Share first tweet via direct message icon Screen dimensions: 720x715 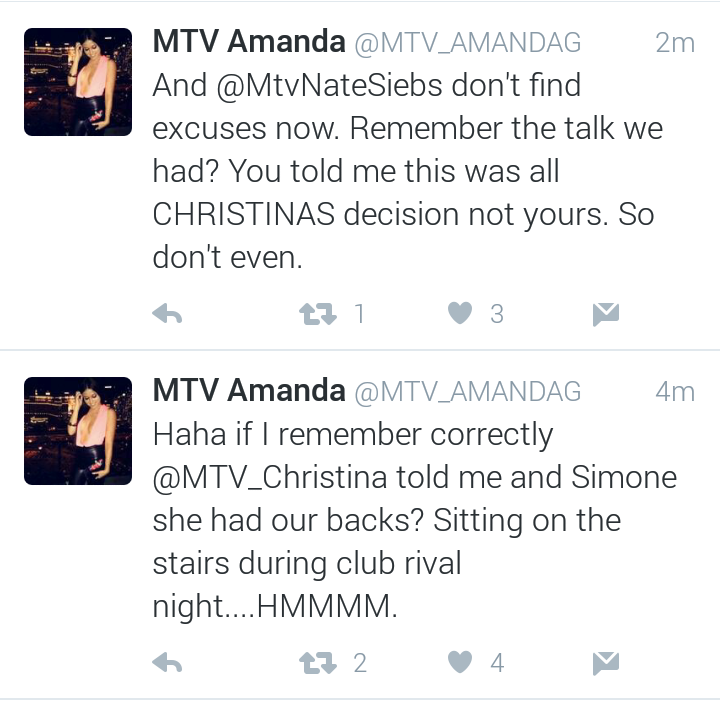tap(606, 315)
